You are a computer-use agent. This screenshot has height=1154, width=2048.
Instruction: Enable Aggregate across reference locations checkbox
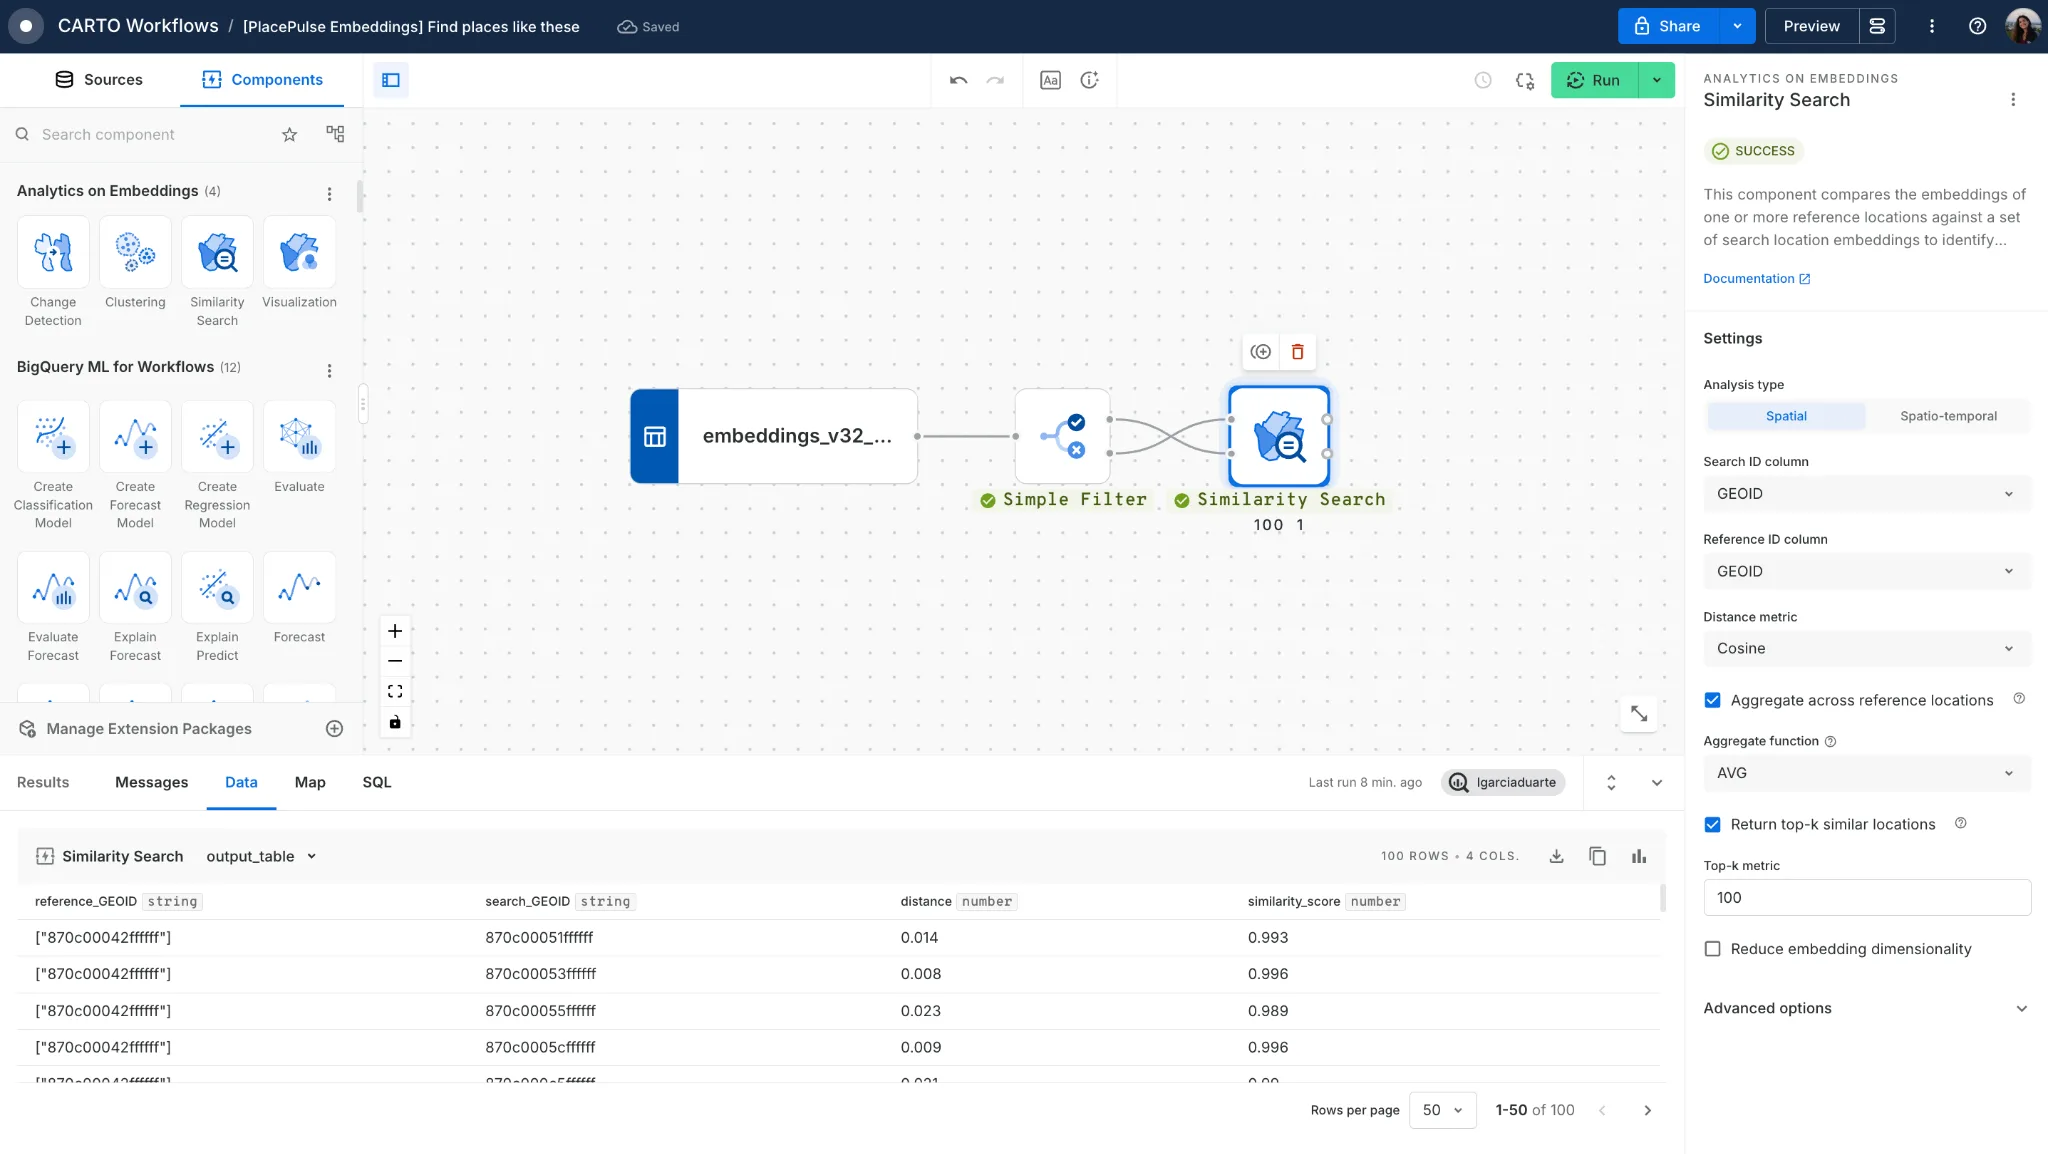1712,700
